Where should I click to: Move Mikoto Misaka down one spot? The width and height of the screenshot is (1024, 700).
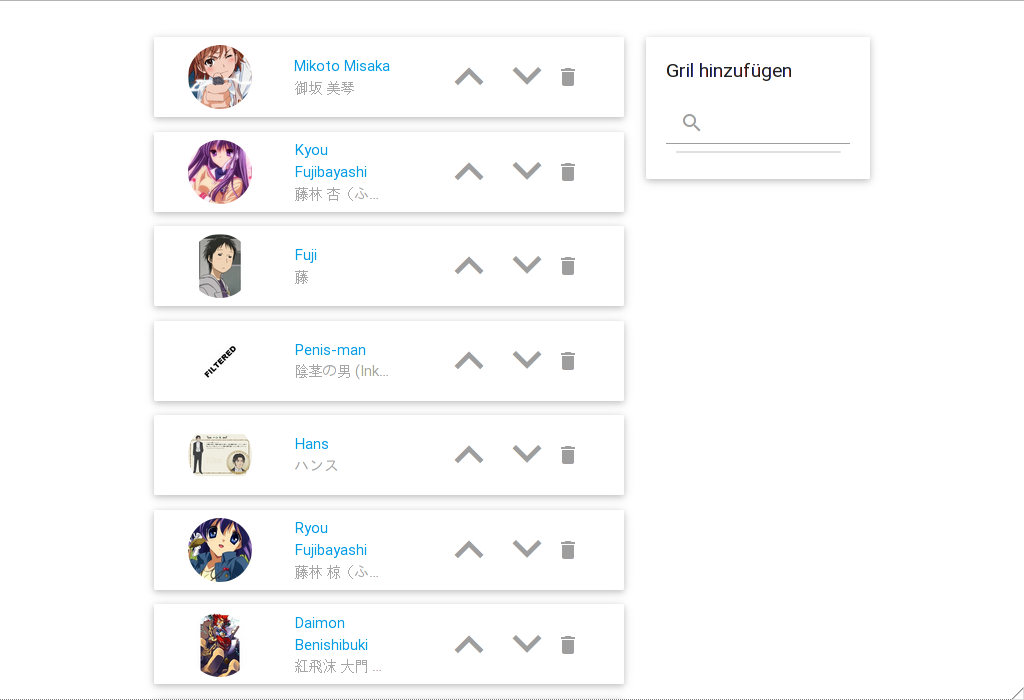tap(526, 76)
